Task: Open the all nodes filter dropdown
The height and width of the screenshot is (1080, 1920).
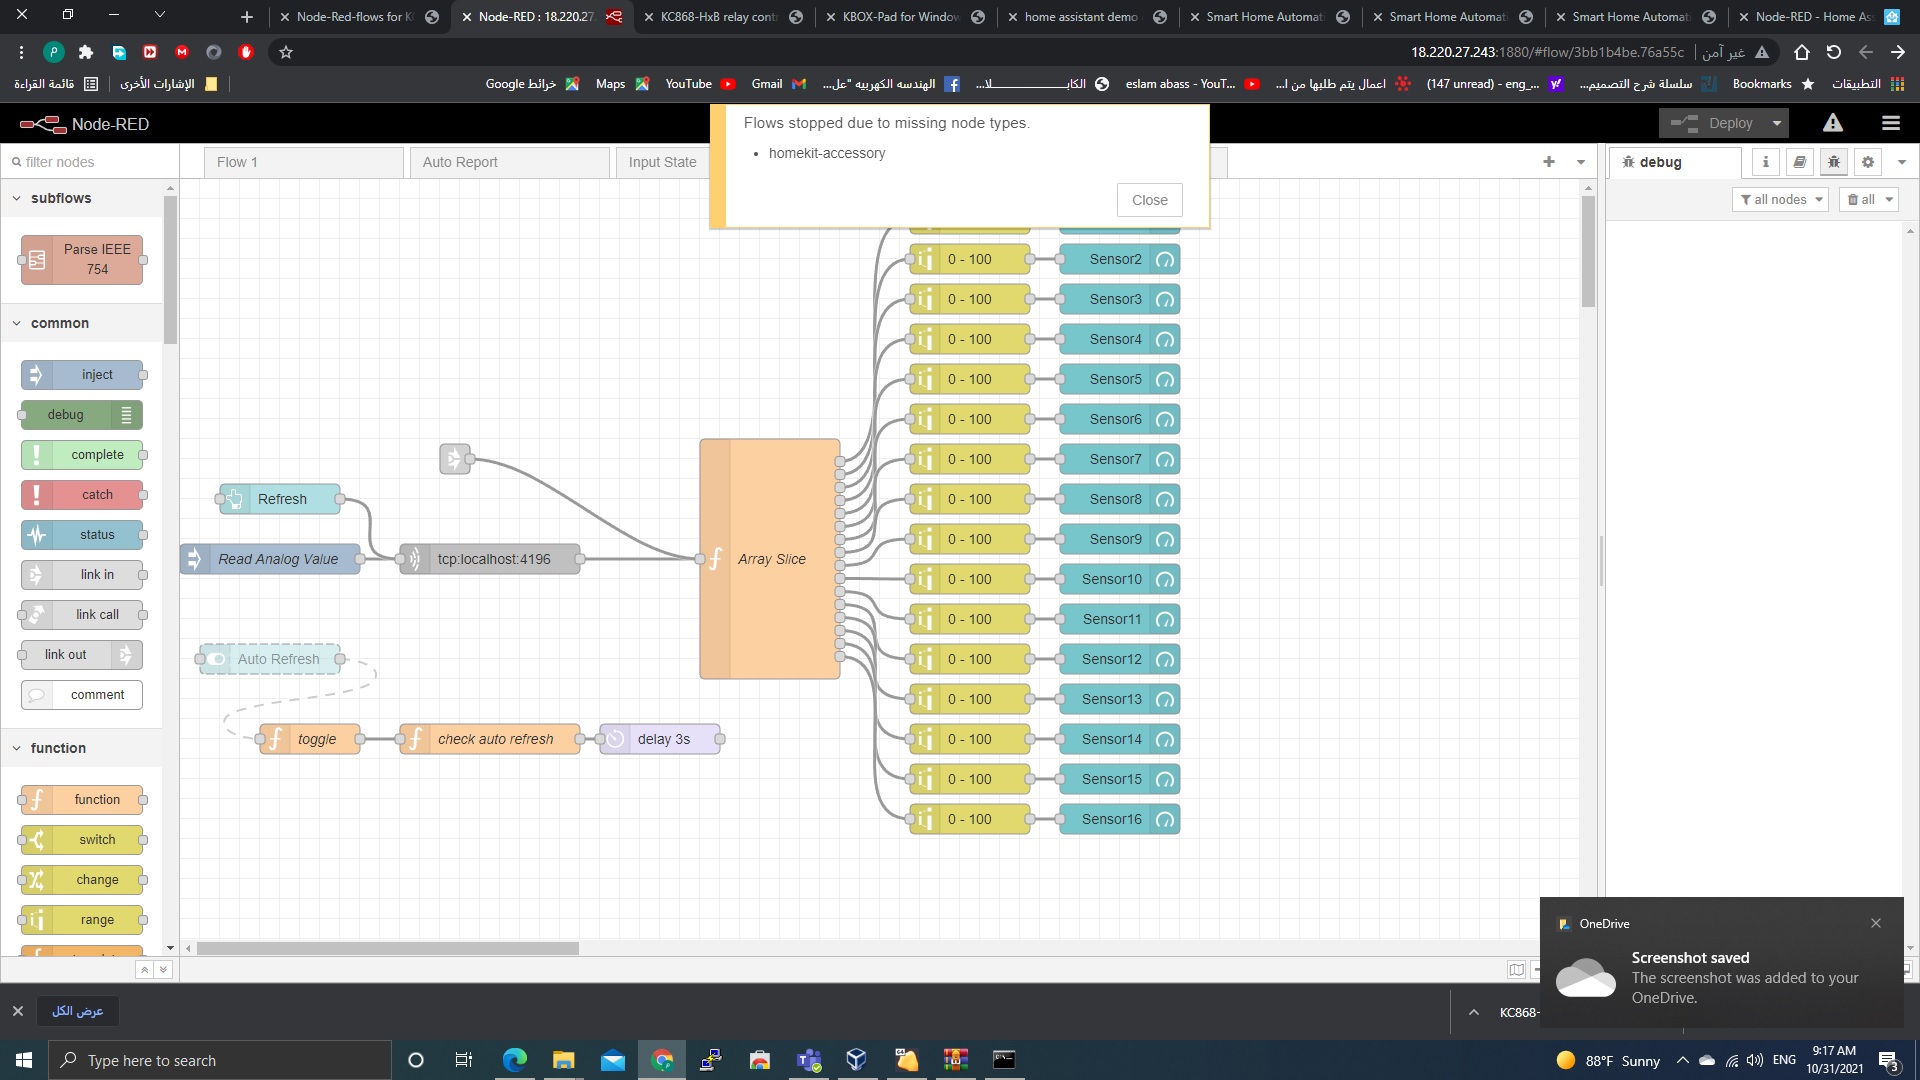Action: click(1779, 200)
